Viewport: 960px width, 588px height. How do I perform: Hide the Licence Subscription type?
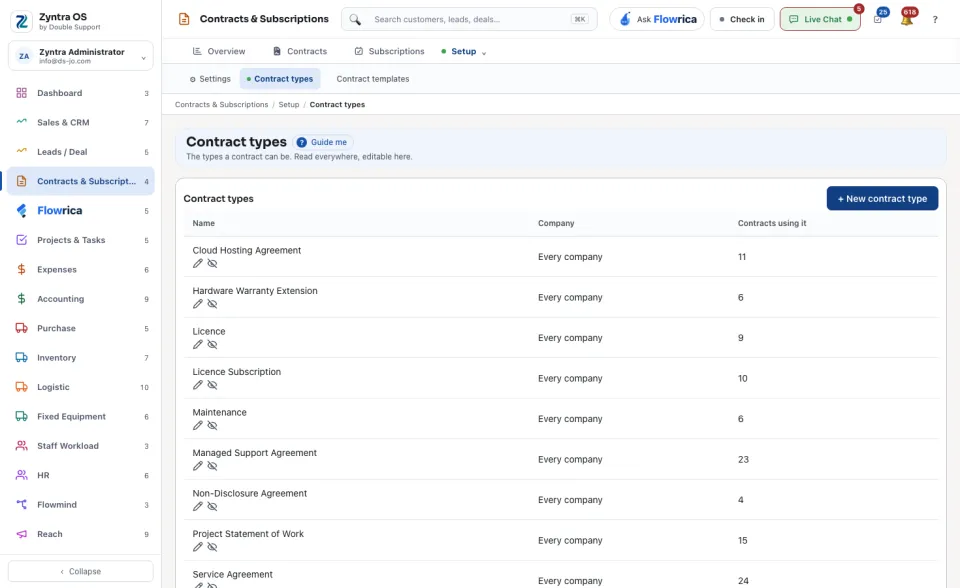[x=212, y=385]
